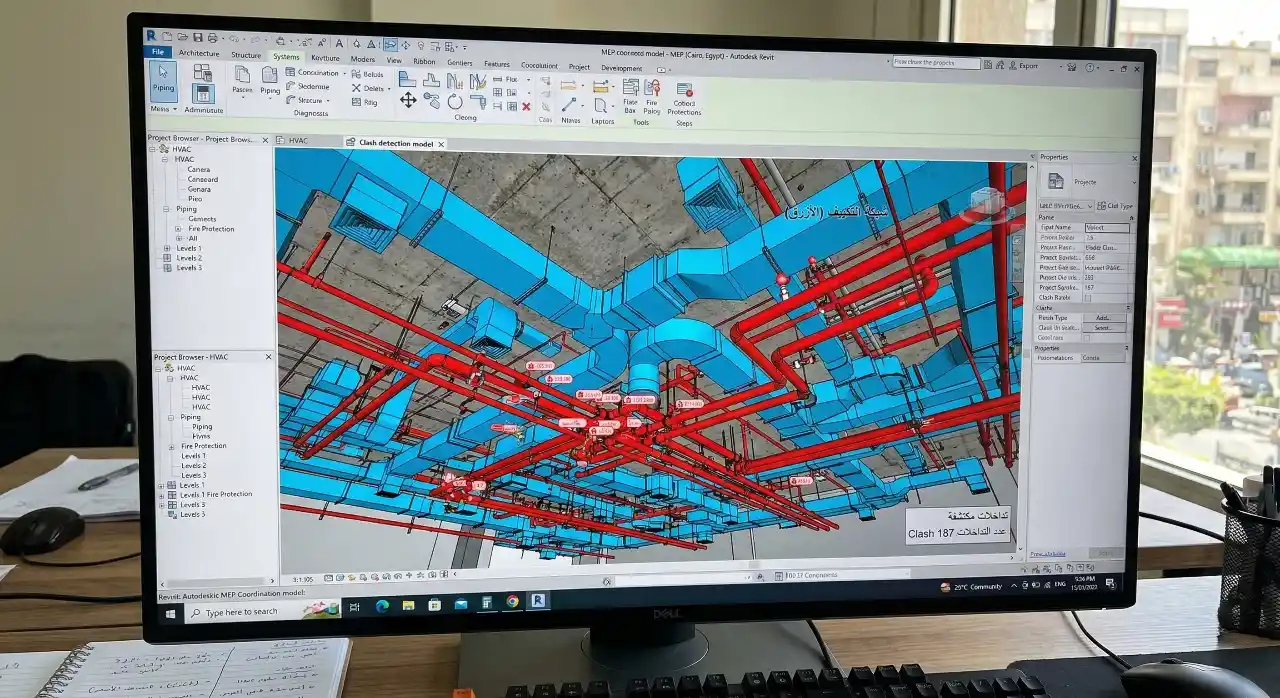Toggle the Clash Batele checkbox

pos(1088,298)
